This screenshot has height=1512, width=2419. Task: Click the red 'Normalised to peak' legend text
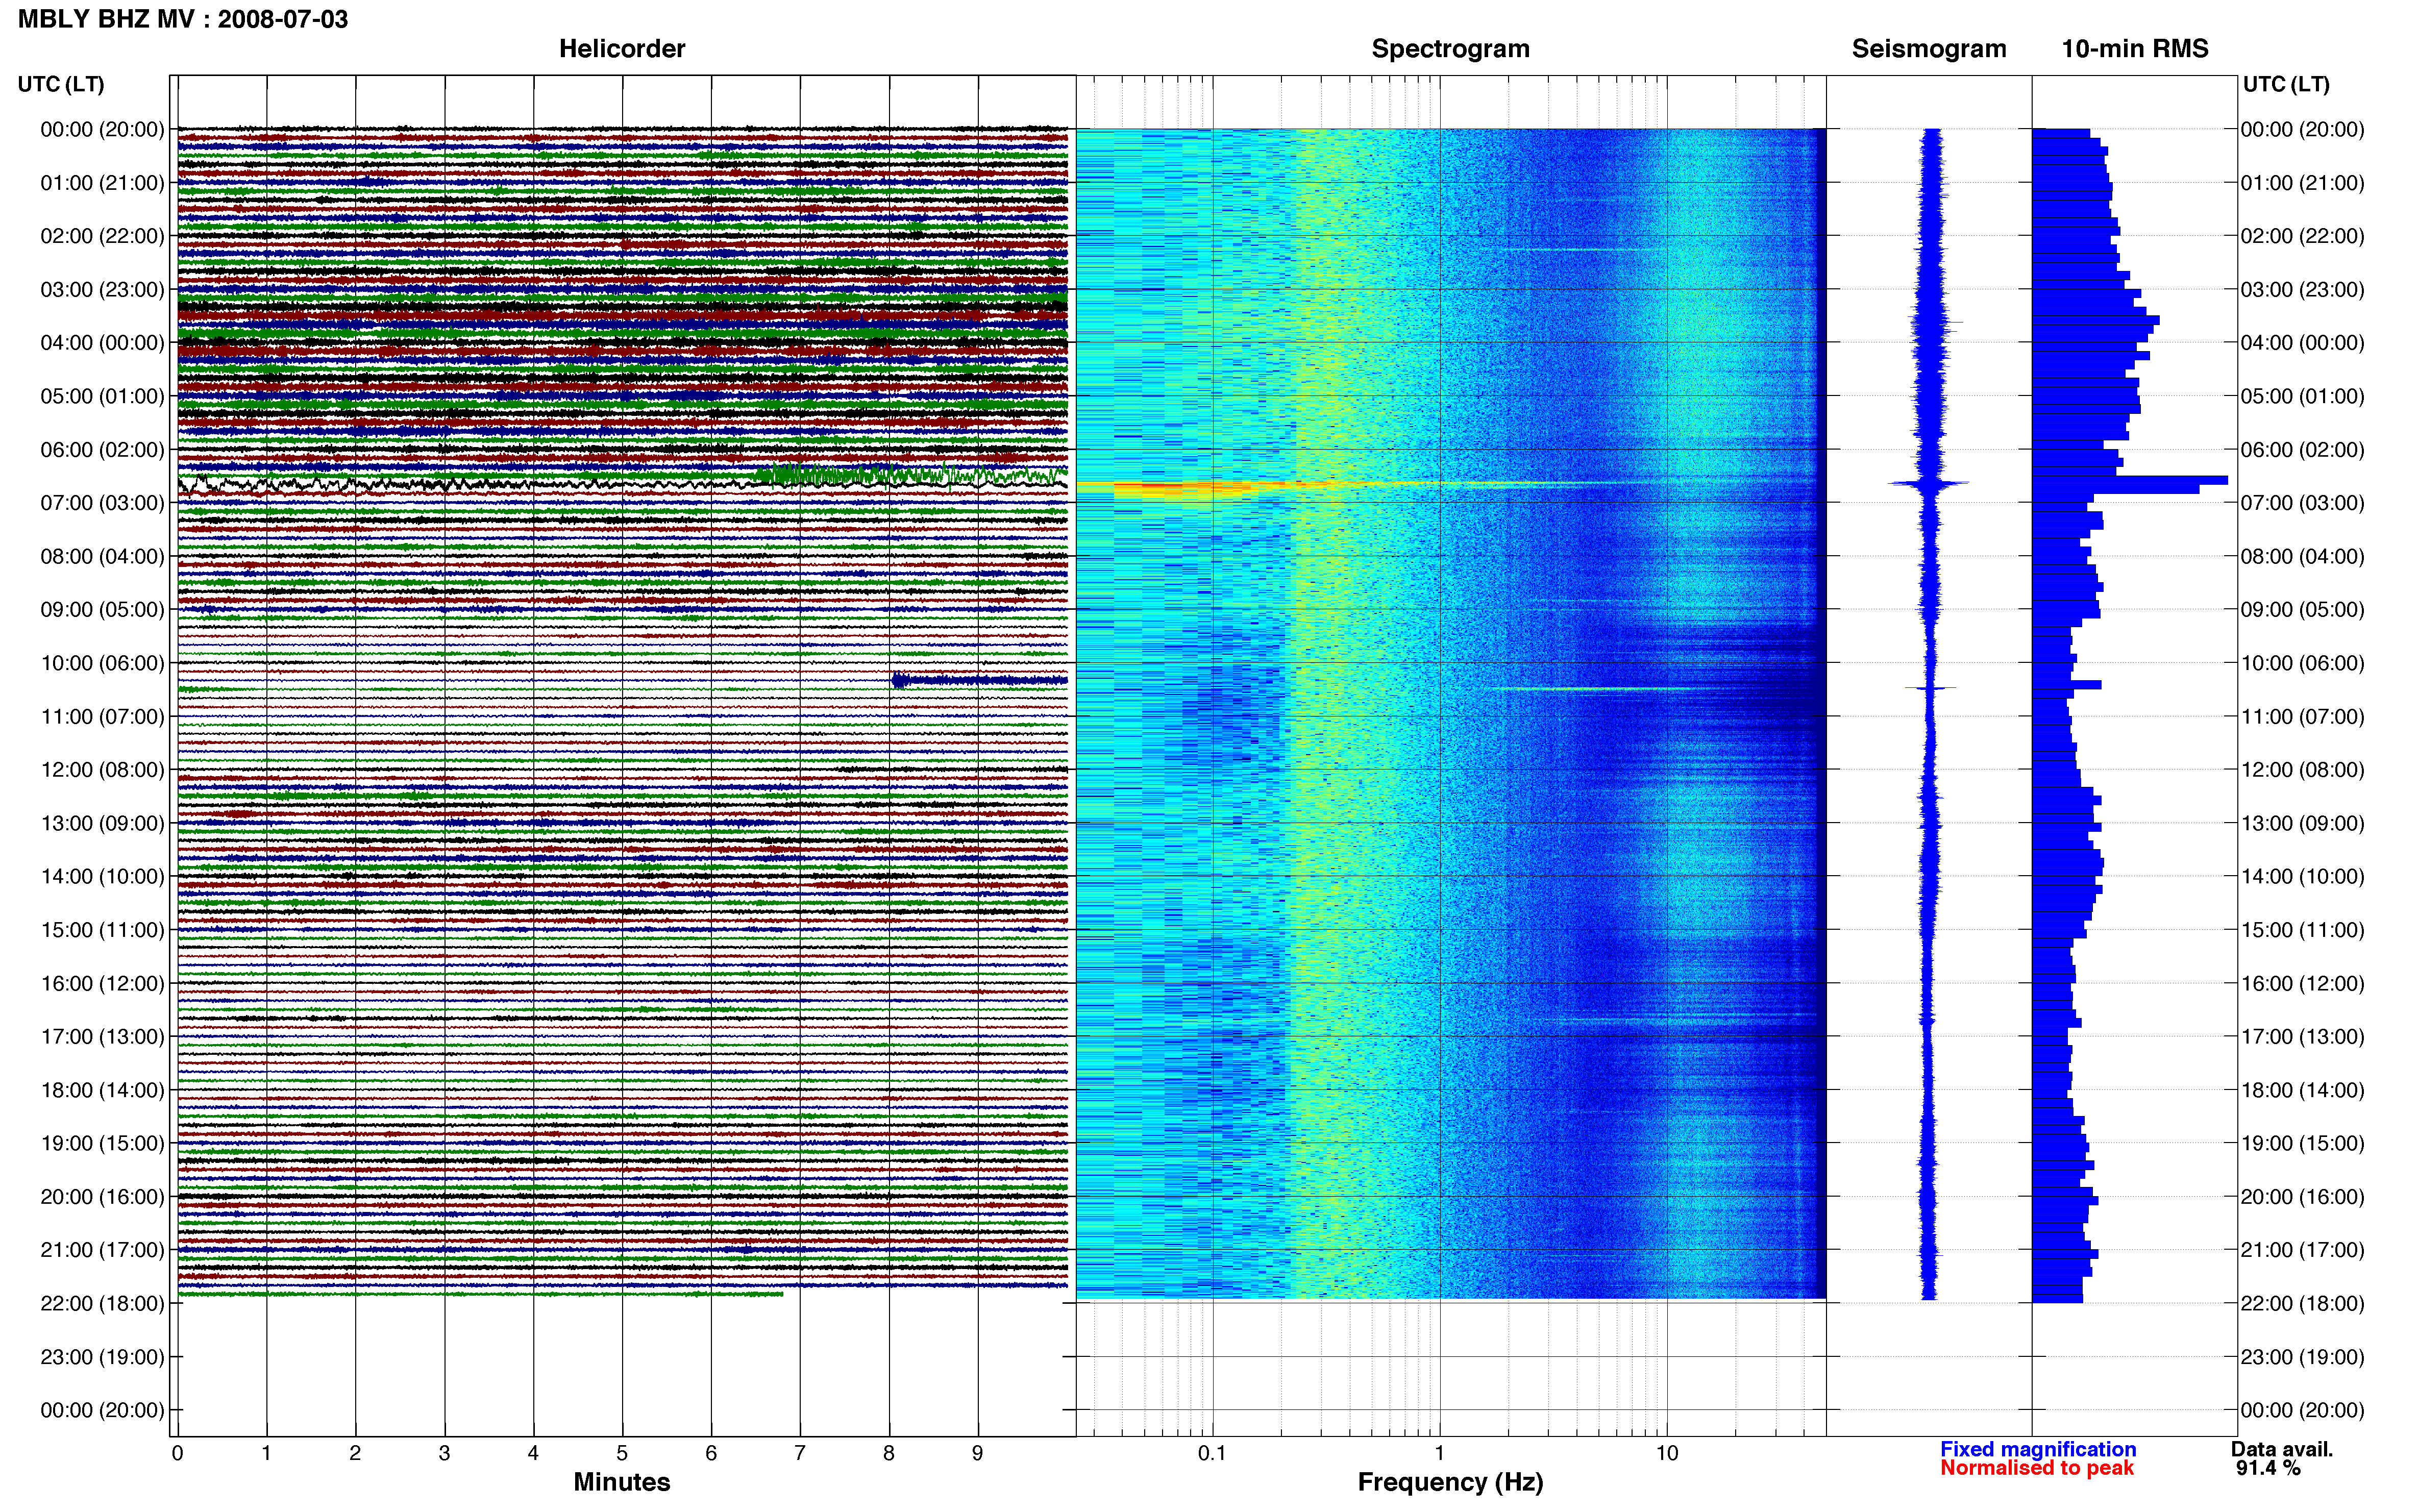click(2037, 1468)
